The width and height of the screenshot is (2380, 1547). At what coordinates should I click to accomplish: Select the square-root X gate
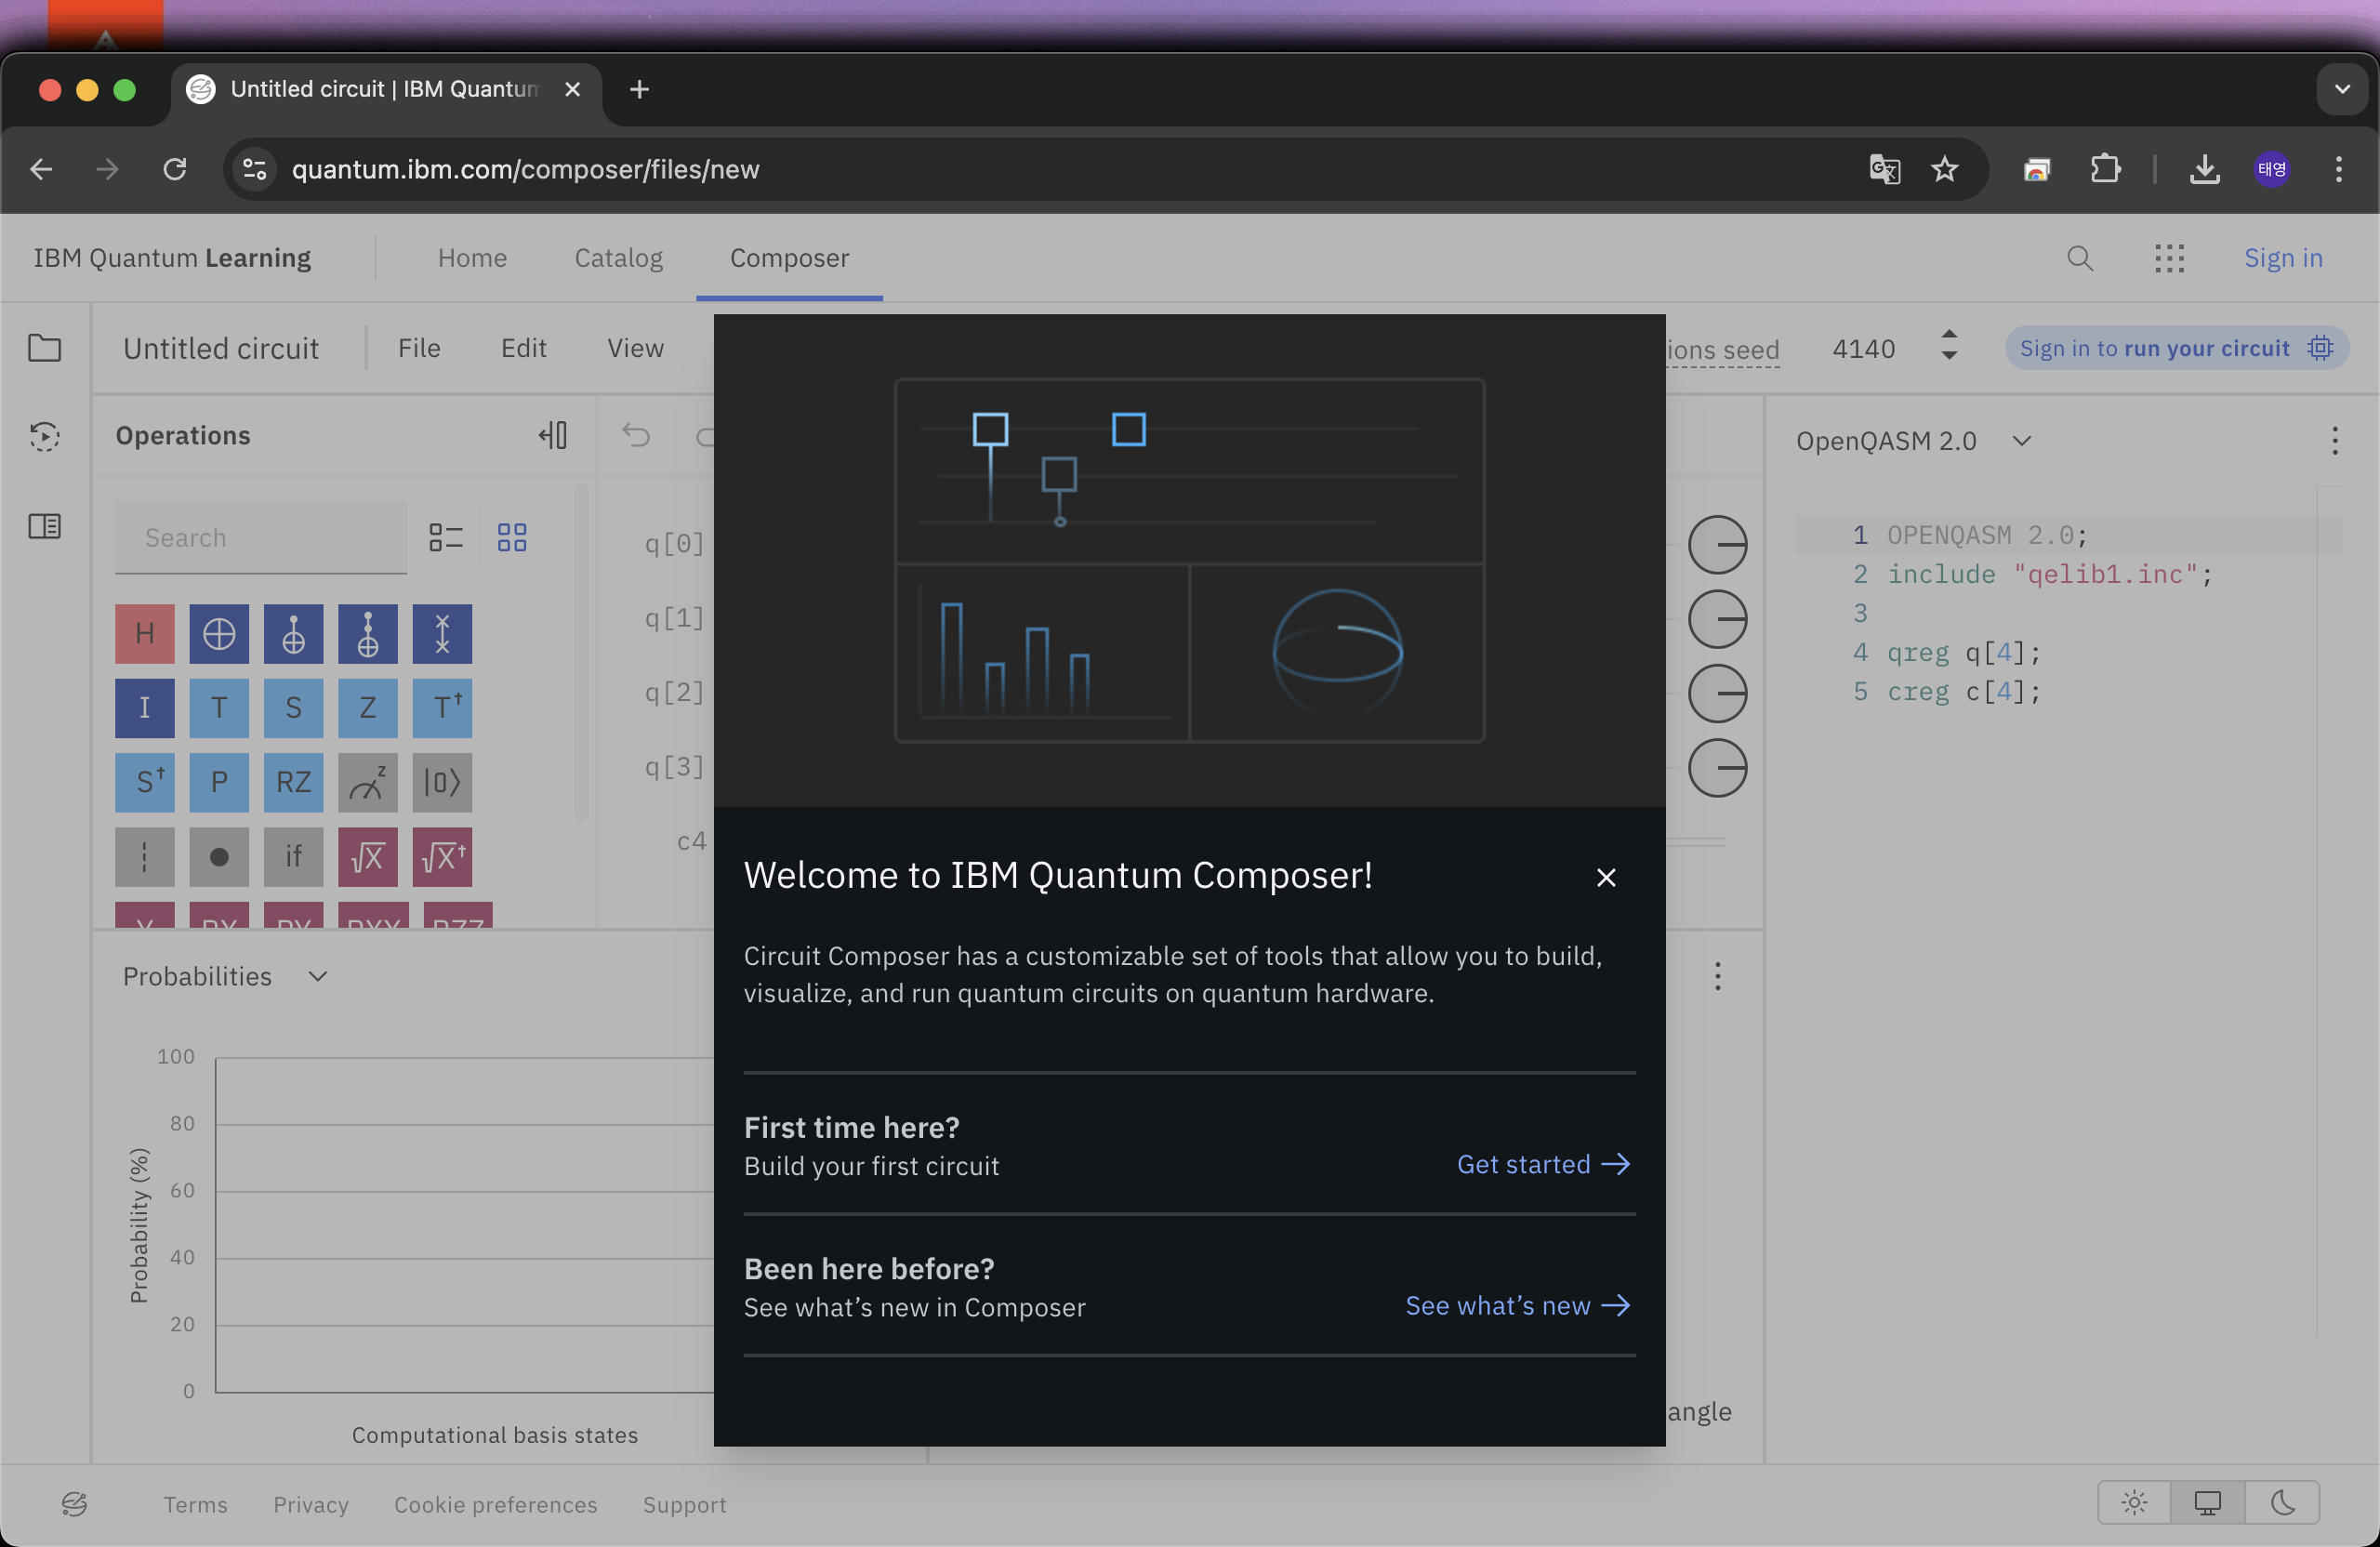(x=368, y=857)
